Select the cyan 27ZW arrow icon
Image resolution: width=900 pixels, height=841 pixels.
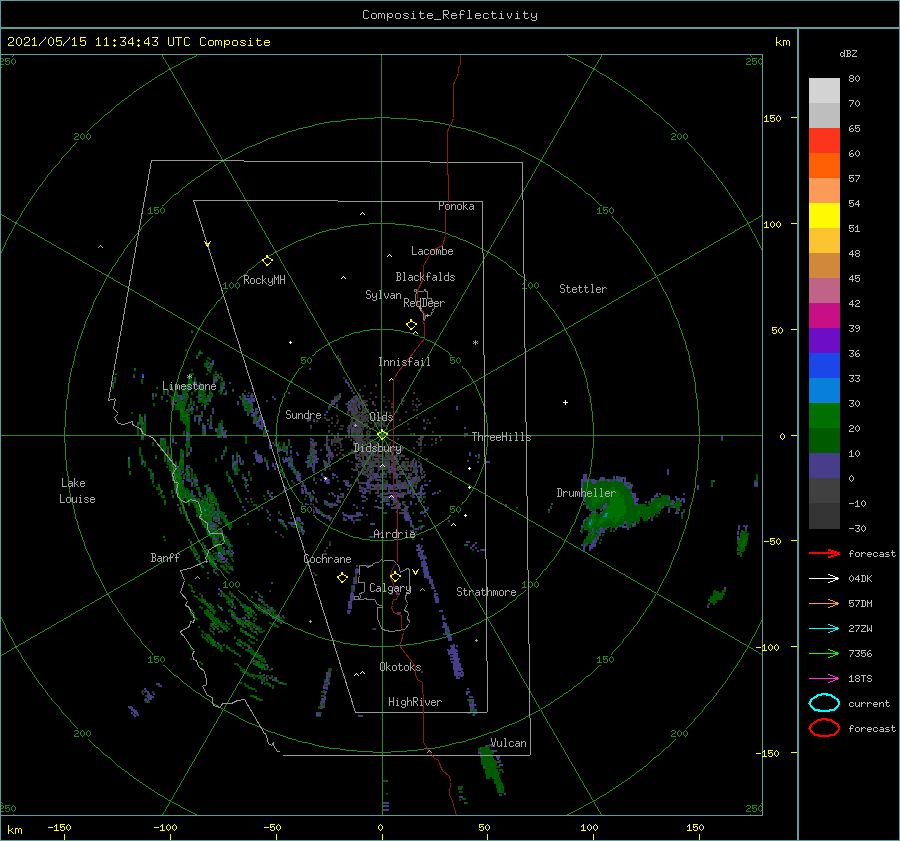[x=824, y=629]
